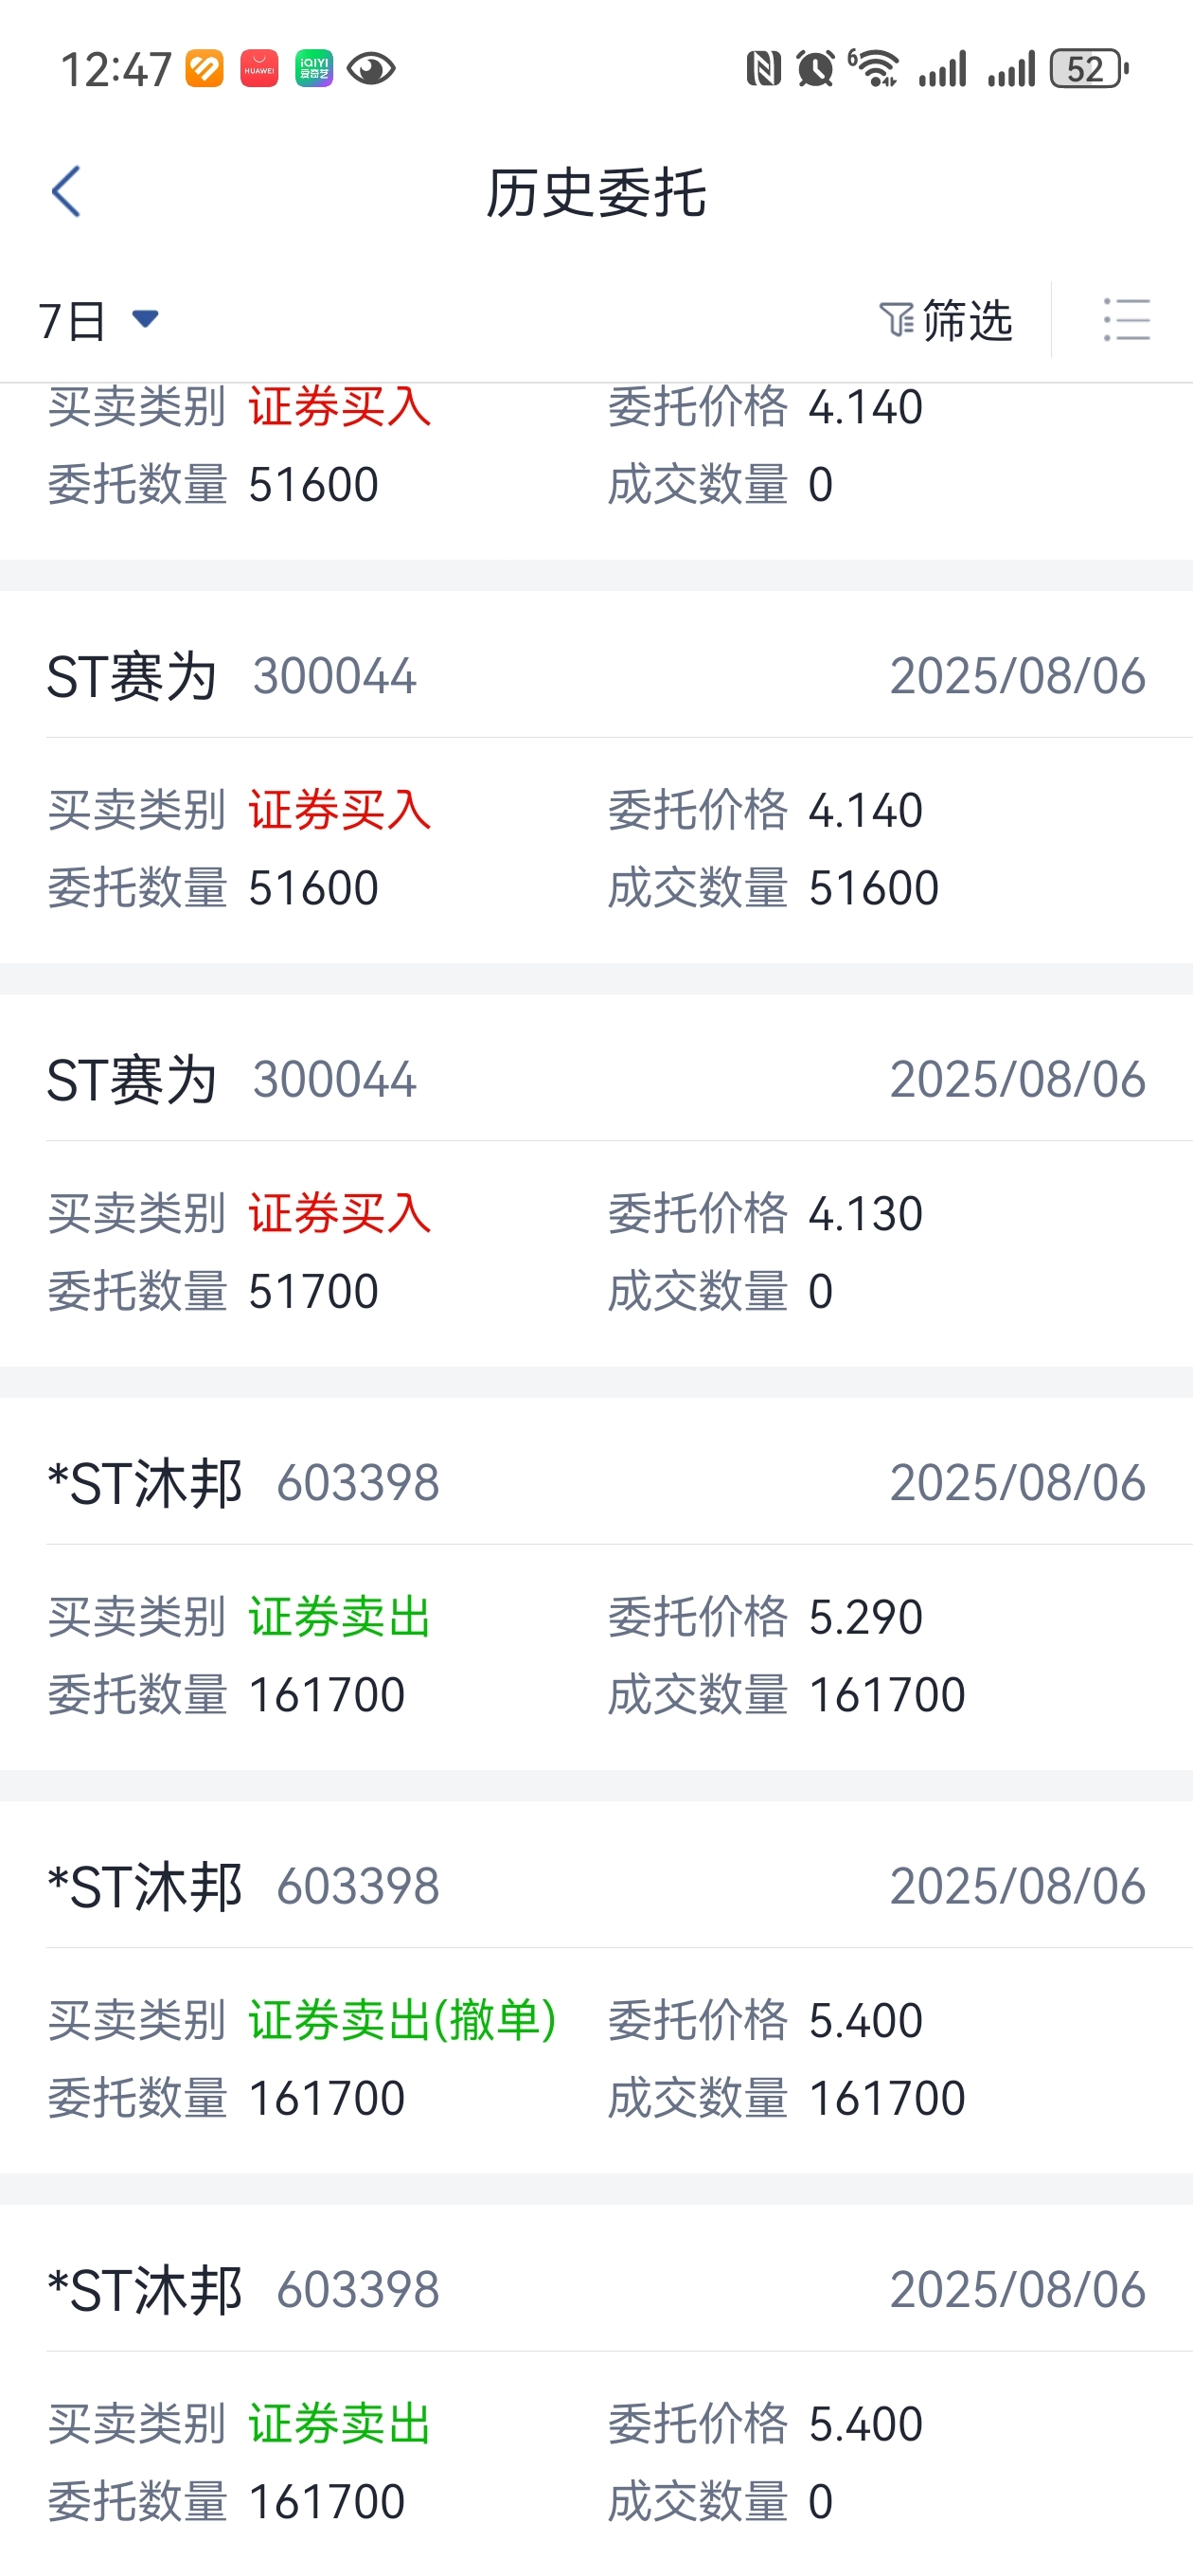Tap the Wi-Fi signal indicator
This screenshot has height=2576, width=1193.
tap(874, 69)
